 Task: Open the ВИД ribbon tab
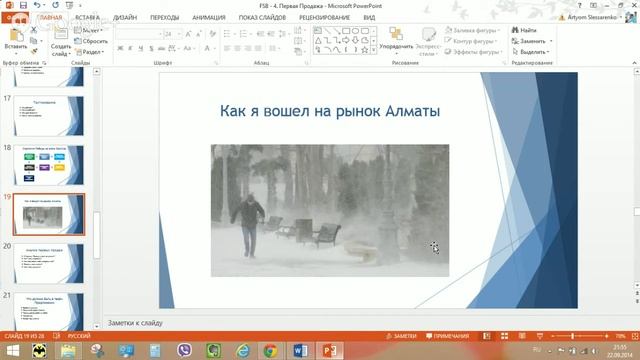[x=369, y=18]
